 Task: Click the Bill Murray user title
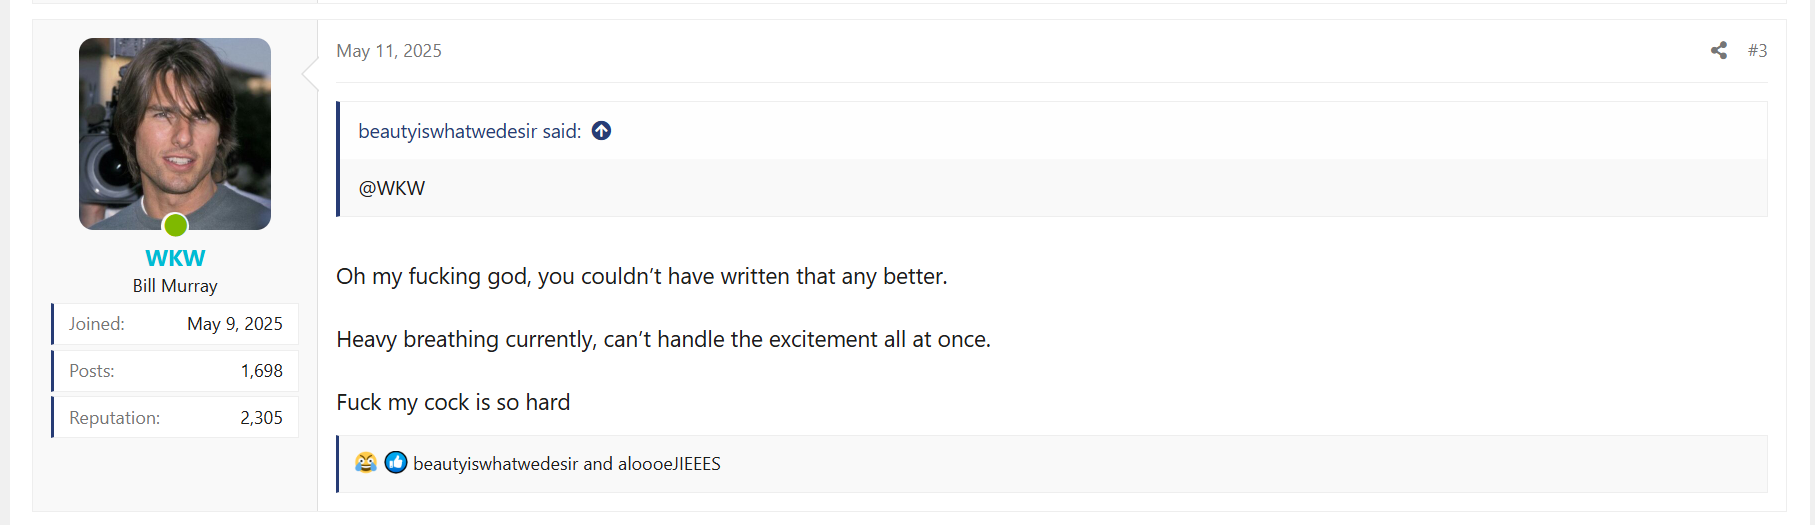[x=175, y=286]
